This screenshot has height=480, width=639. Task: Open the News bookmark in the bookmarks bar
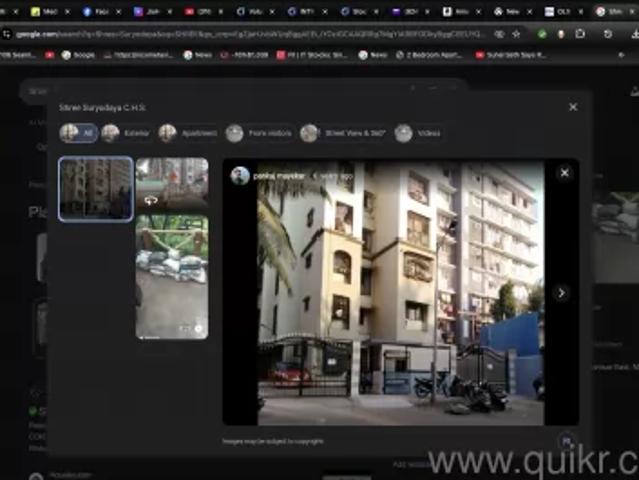[x=200, y=55]
